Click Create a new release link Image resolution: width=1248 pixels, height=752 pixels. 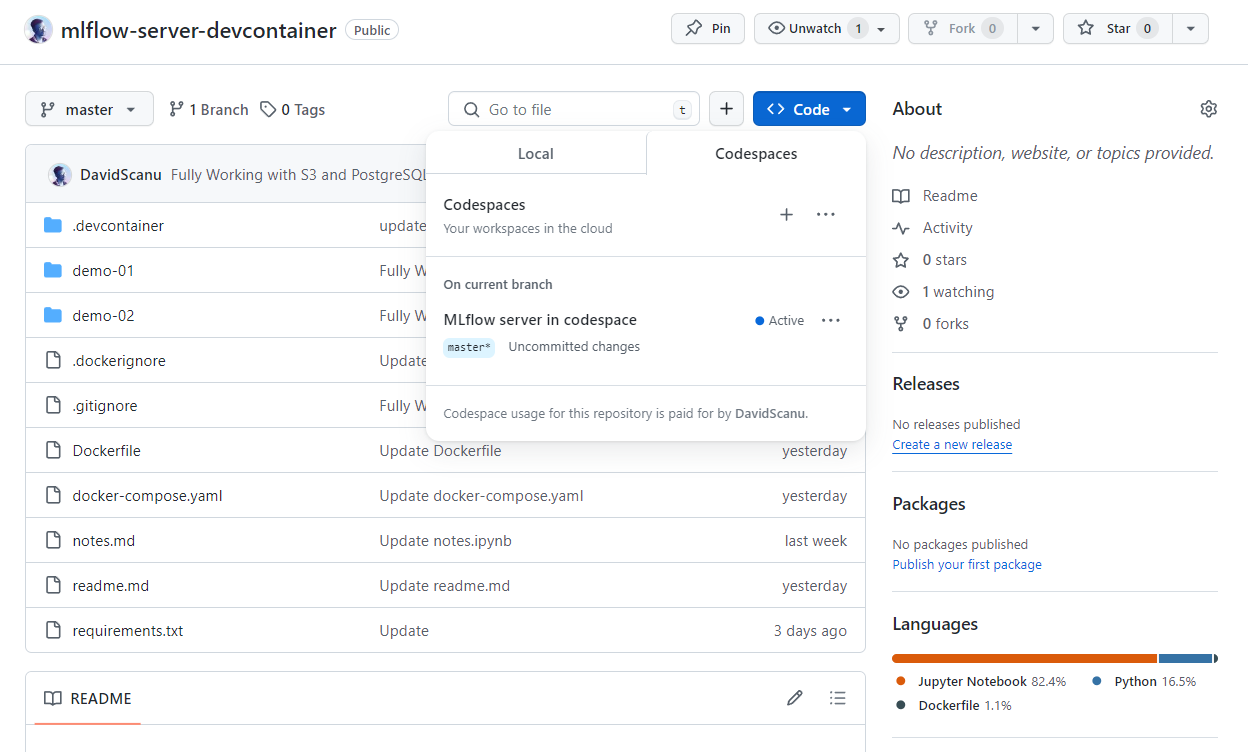pos(952,445)
